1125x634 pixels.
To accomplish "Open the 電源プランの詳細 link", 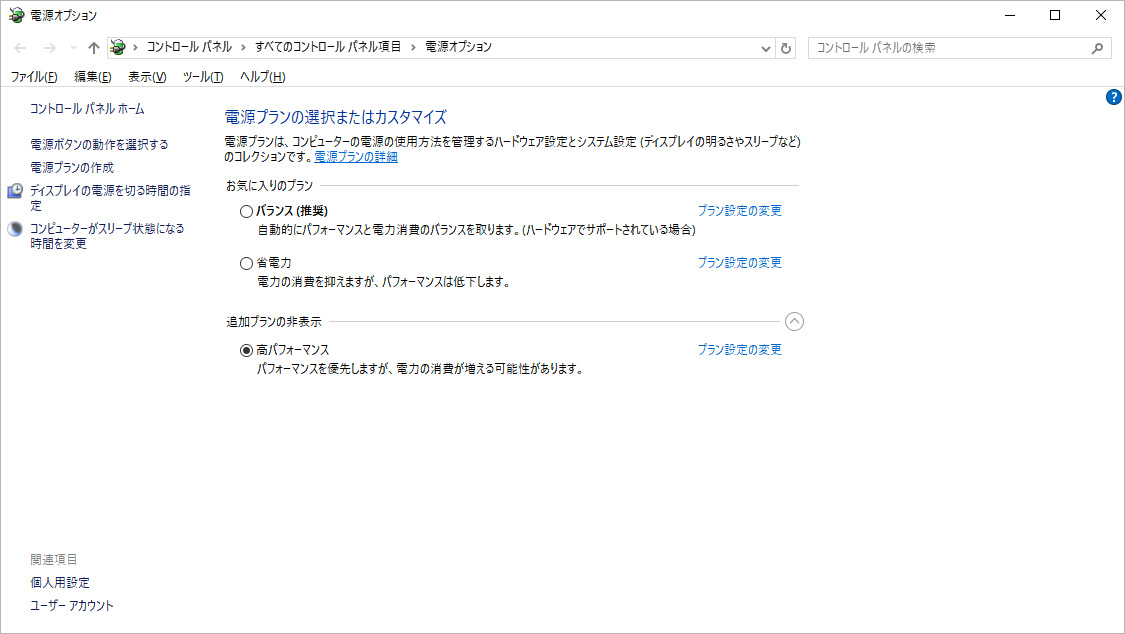I will tap(356, 156).
